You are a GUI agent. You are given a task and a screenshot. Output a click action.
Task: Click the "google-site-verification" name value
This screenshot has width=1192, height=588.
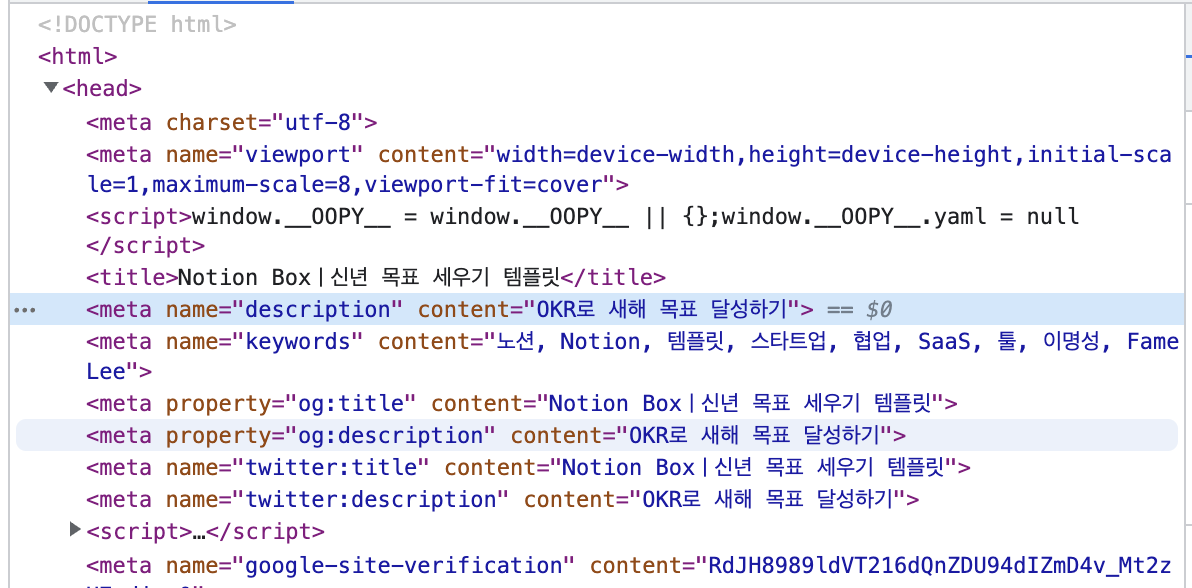click(x=404, y=566)
